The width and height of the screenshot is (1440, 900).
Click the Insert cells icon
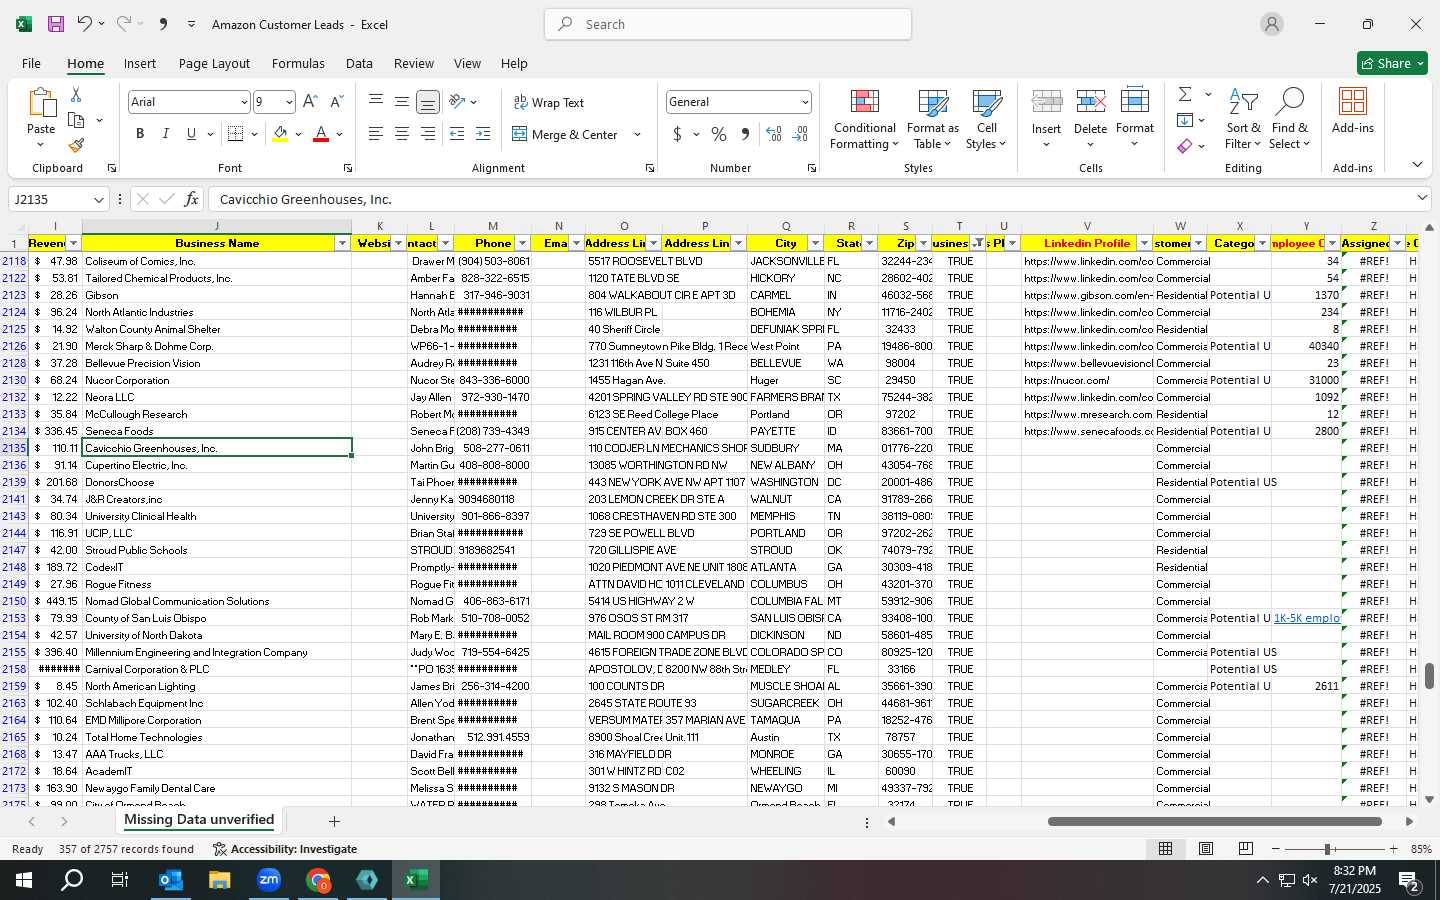[x=1047, y=102]
